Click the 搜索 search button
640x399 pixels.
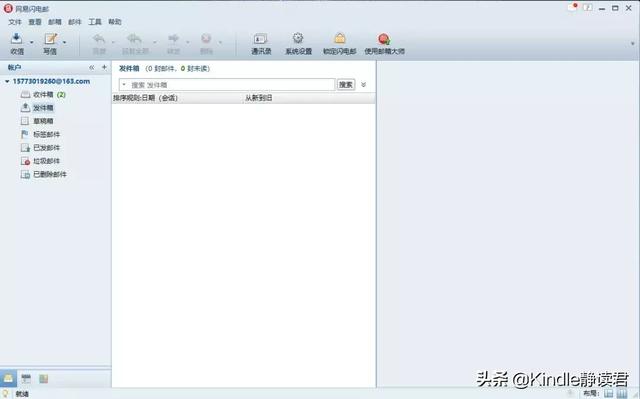[346, 85]
